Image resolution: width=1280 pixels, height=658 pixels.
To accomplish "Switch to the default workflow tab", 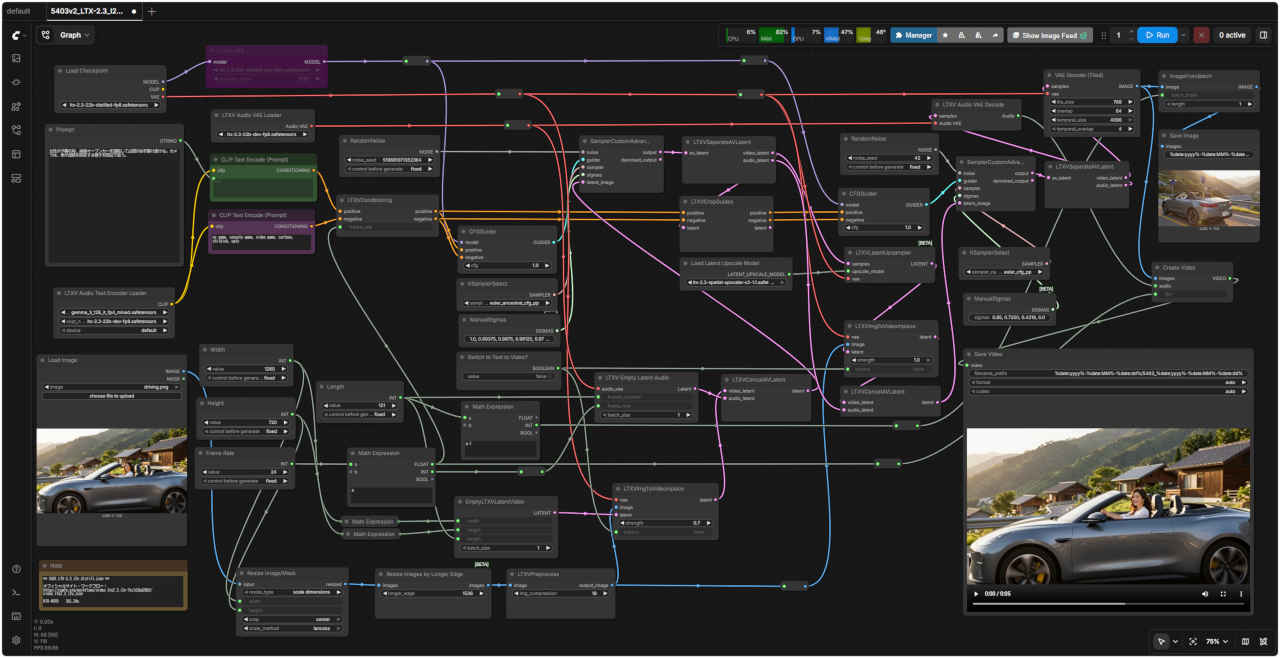I will [x=19, y=11].
